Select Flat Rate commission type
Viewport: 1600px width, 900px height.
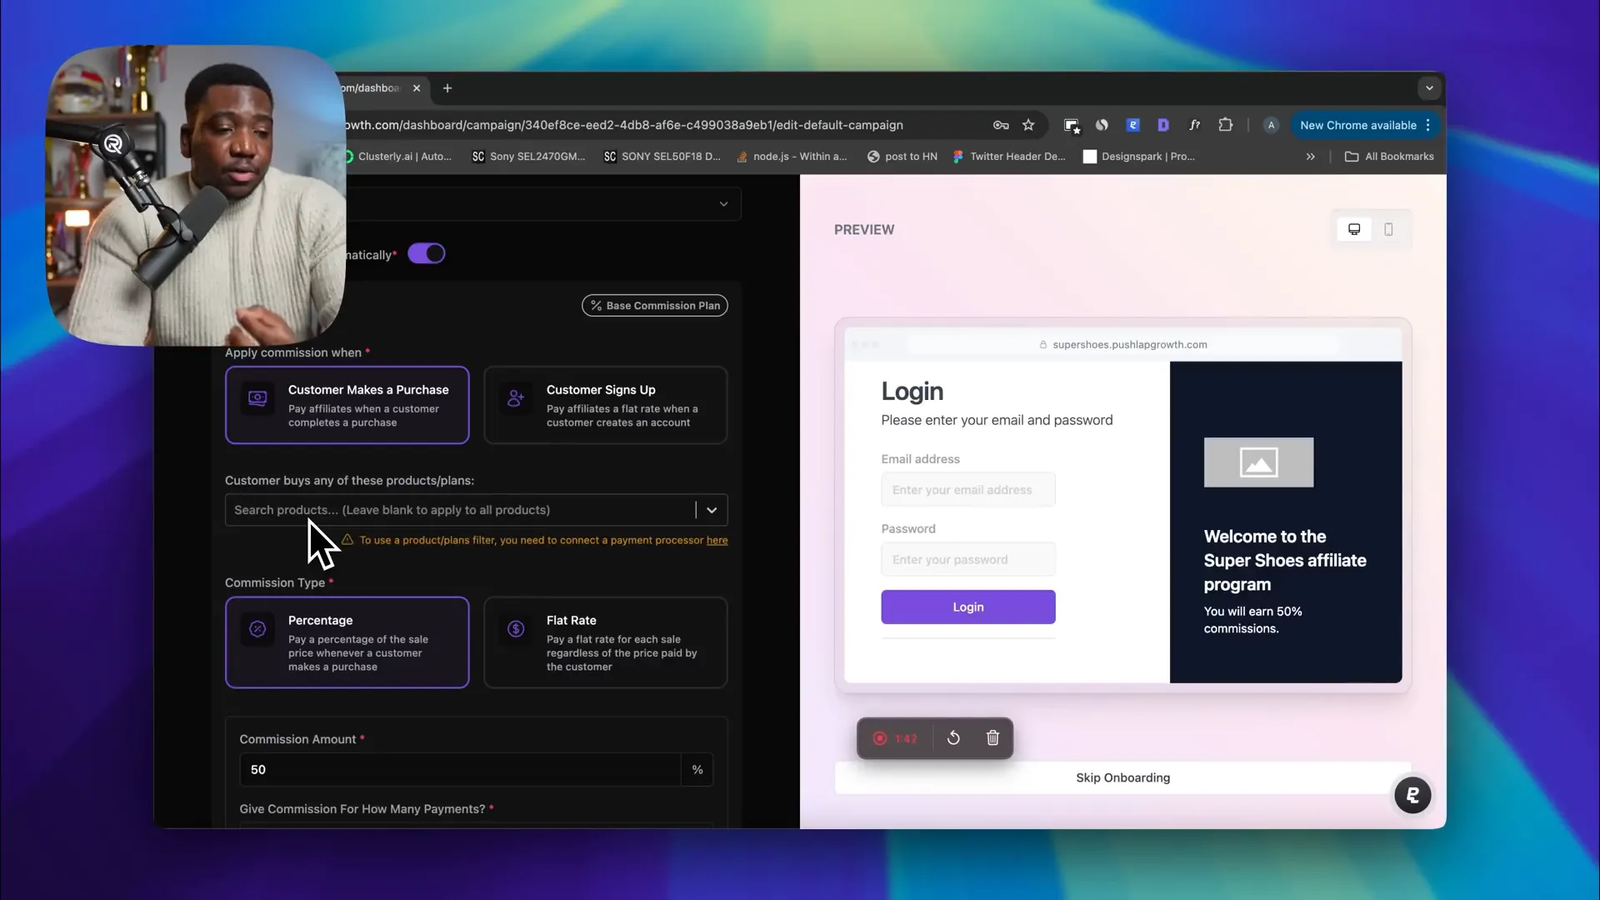[605, 642]
